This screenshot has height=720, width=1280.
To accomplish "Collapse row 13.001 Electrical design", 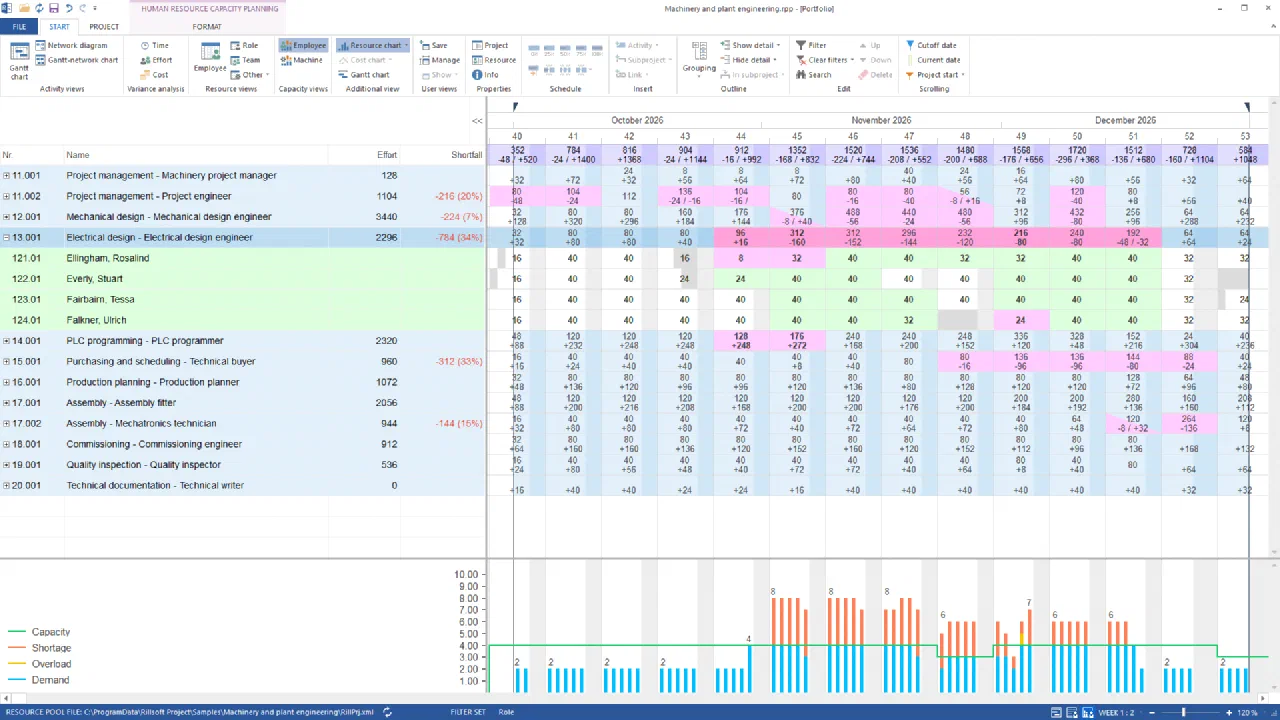I will click(6, 238).
